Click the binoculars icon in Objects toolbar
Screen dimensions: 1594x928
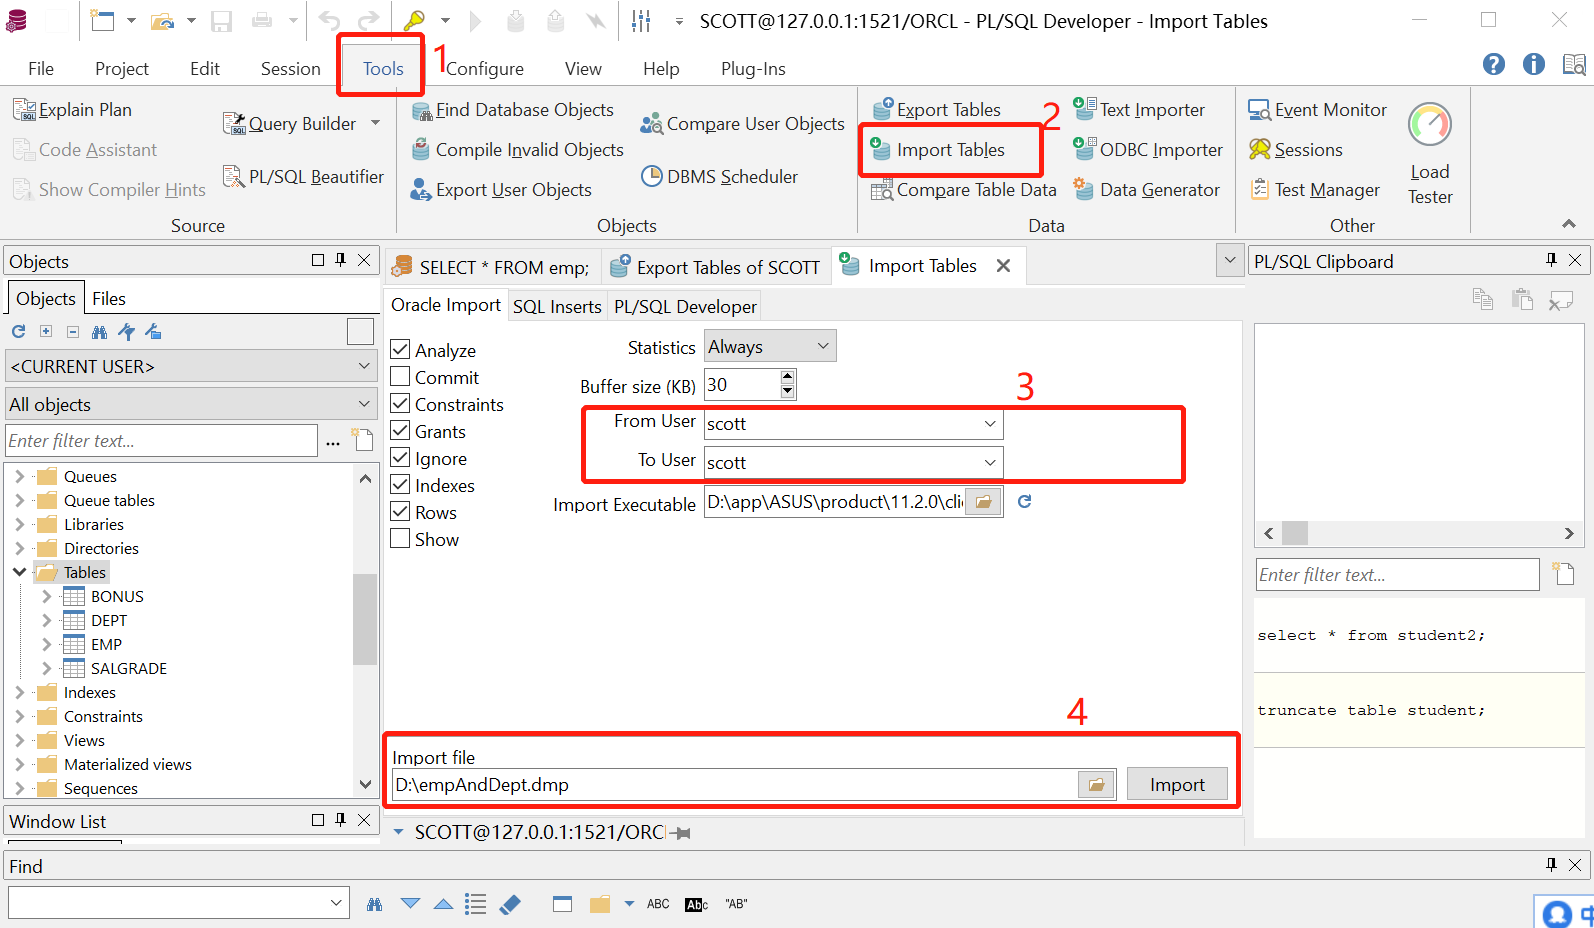pos(99,332)
